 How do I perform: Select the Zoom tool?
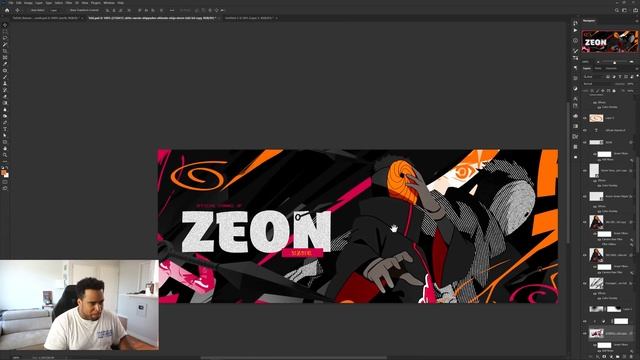click(5, 155)
